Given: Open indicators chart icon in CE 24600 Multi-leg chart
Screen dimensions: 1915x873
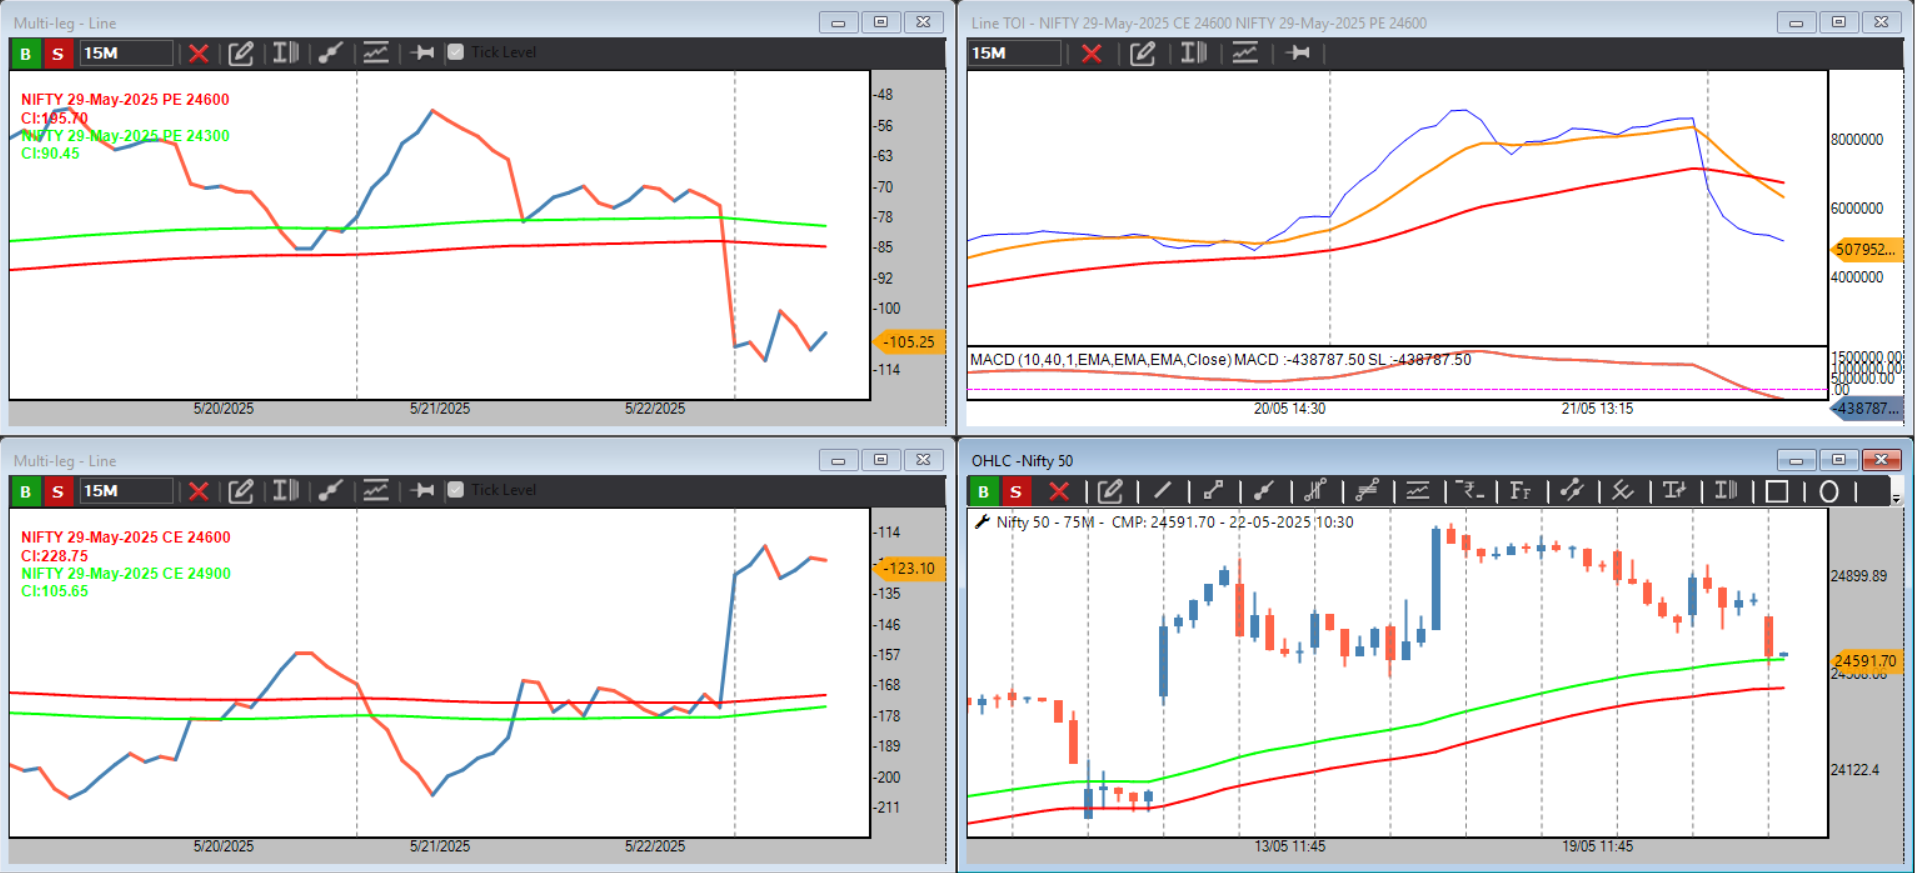Looking at the screenshot, I should click(376, 490).
